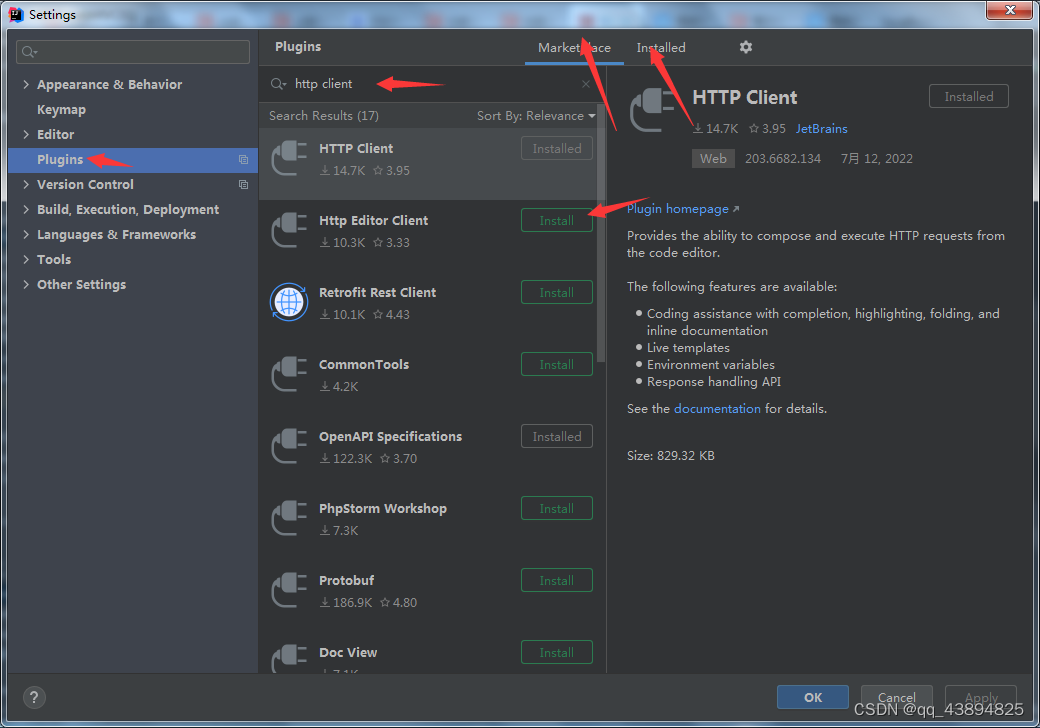The image size is (1040, 728).
Task: Open the help question mark button
Action: (x=34, y=697)
